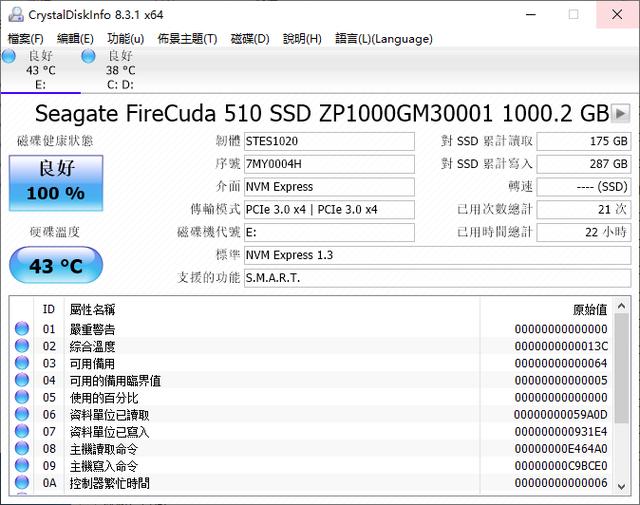640x505 pixels.
Task: Minimize the CrystalDiskInfo window
Action: 531,15
